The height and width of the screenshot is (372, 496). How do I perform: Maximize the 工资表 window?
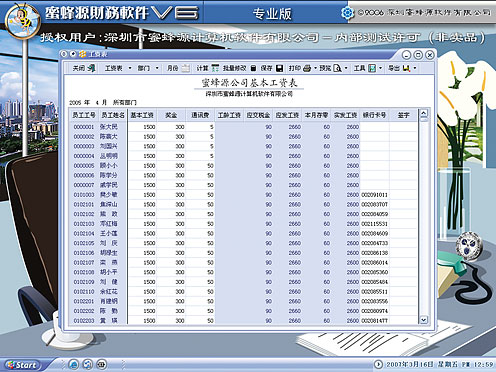[x=418, y=55]
